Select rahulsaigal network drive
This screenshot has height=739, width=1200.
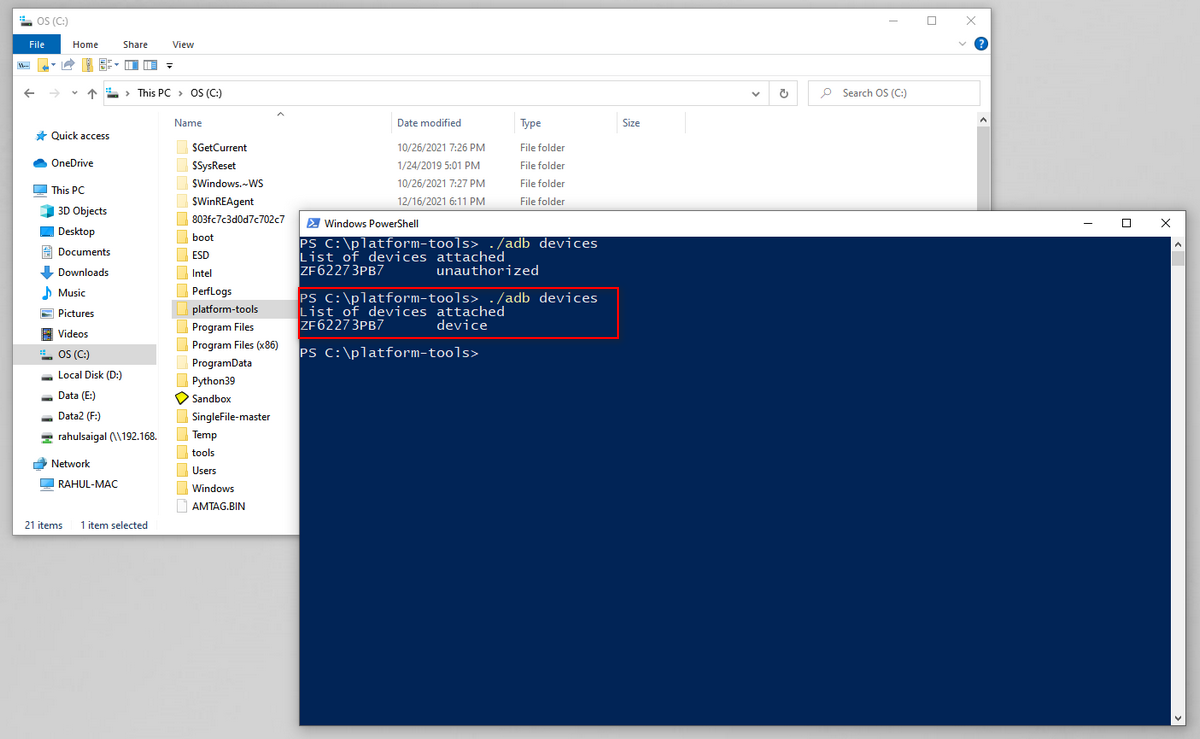coord(98,437)
